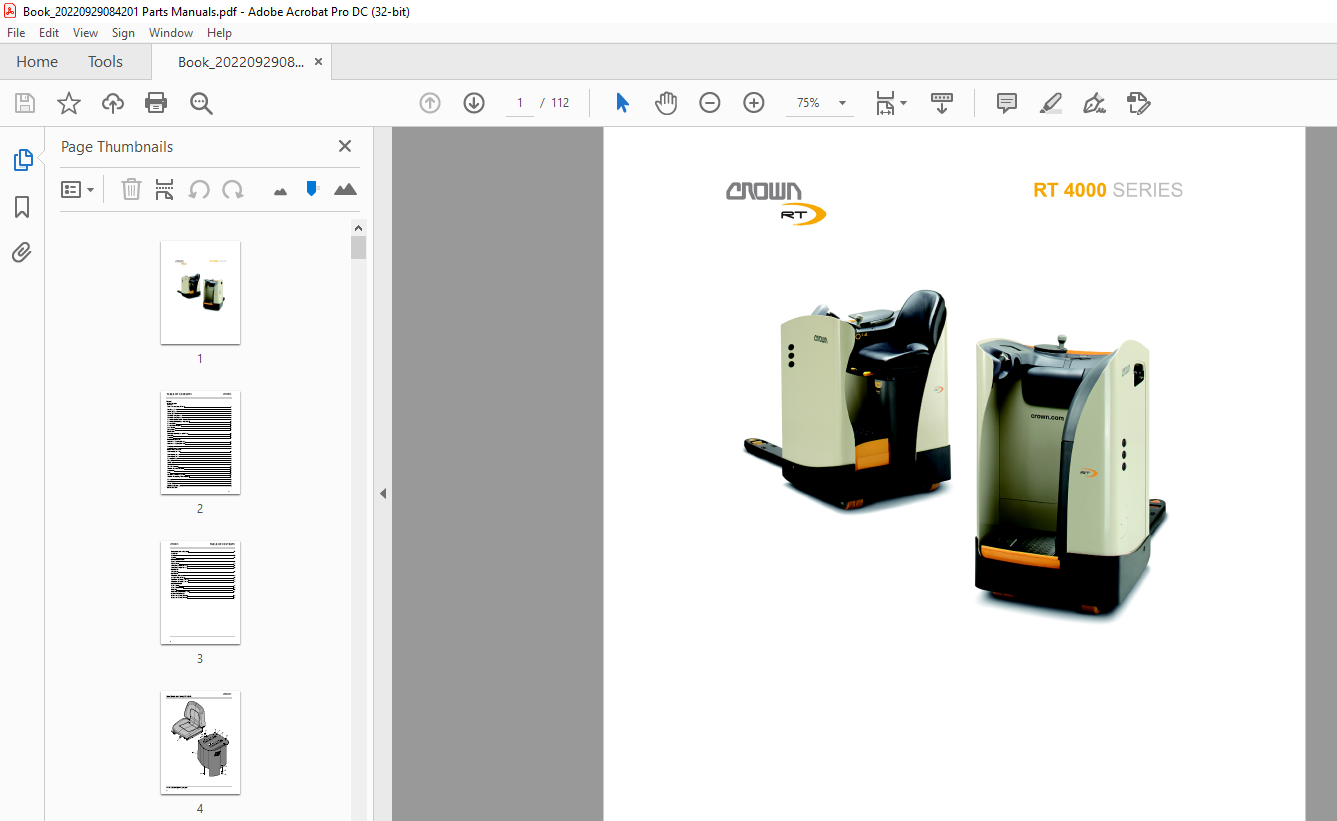Open the View menu
Screen dimensions: 1337x821
click(x=86, y=33)
